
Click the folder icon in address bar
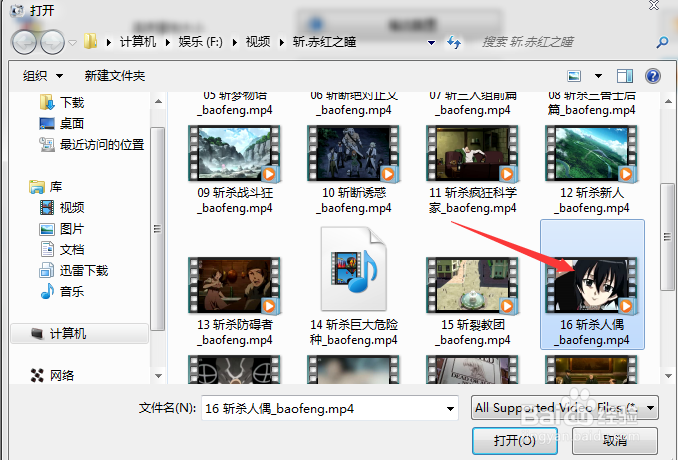coord(90,42)
